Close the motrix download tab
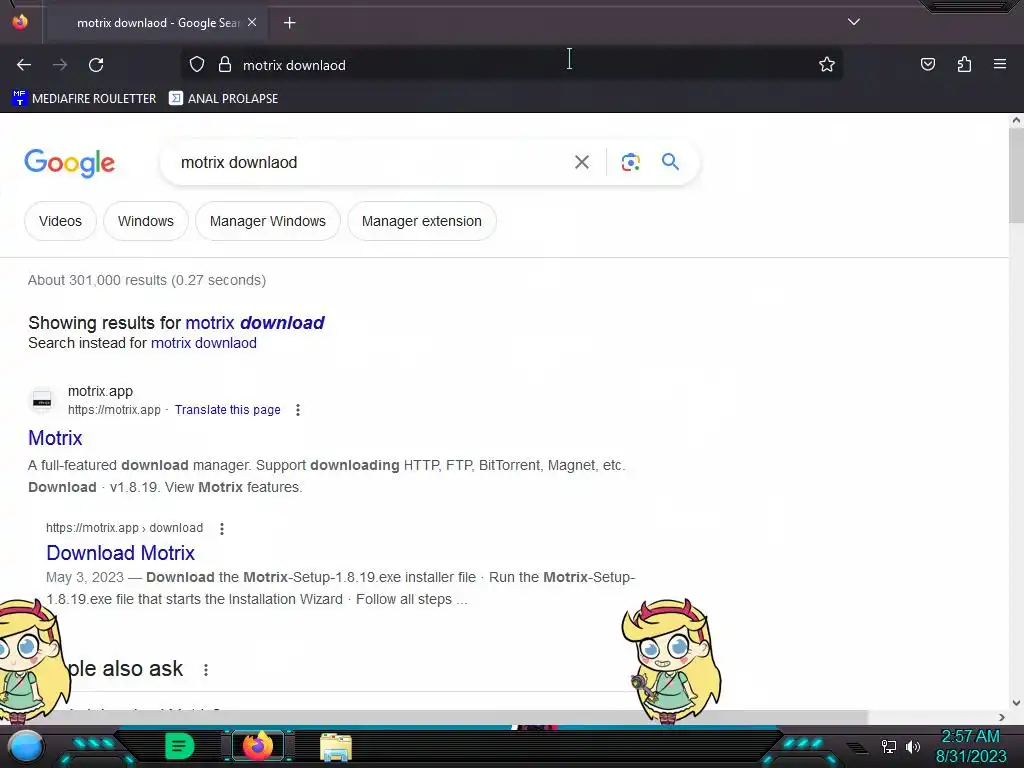The image size is (1024, 768). [252, 22]
